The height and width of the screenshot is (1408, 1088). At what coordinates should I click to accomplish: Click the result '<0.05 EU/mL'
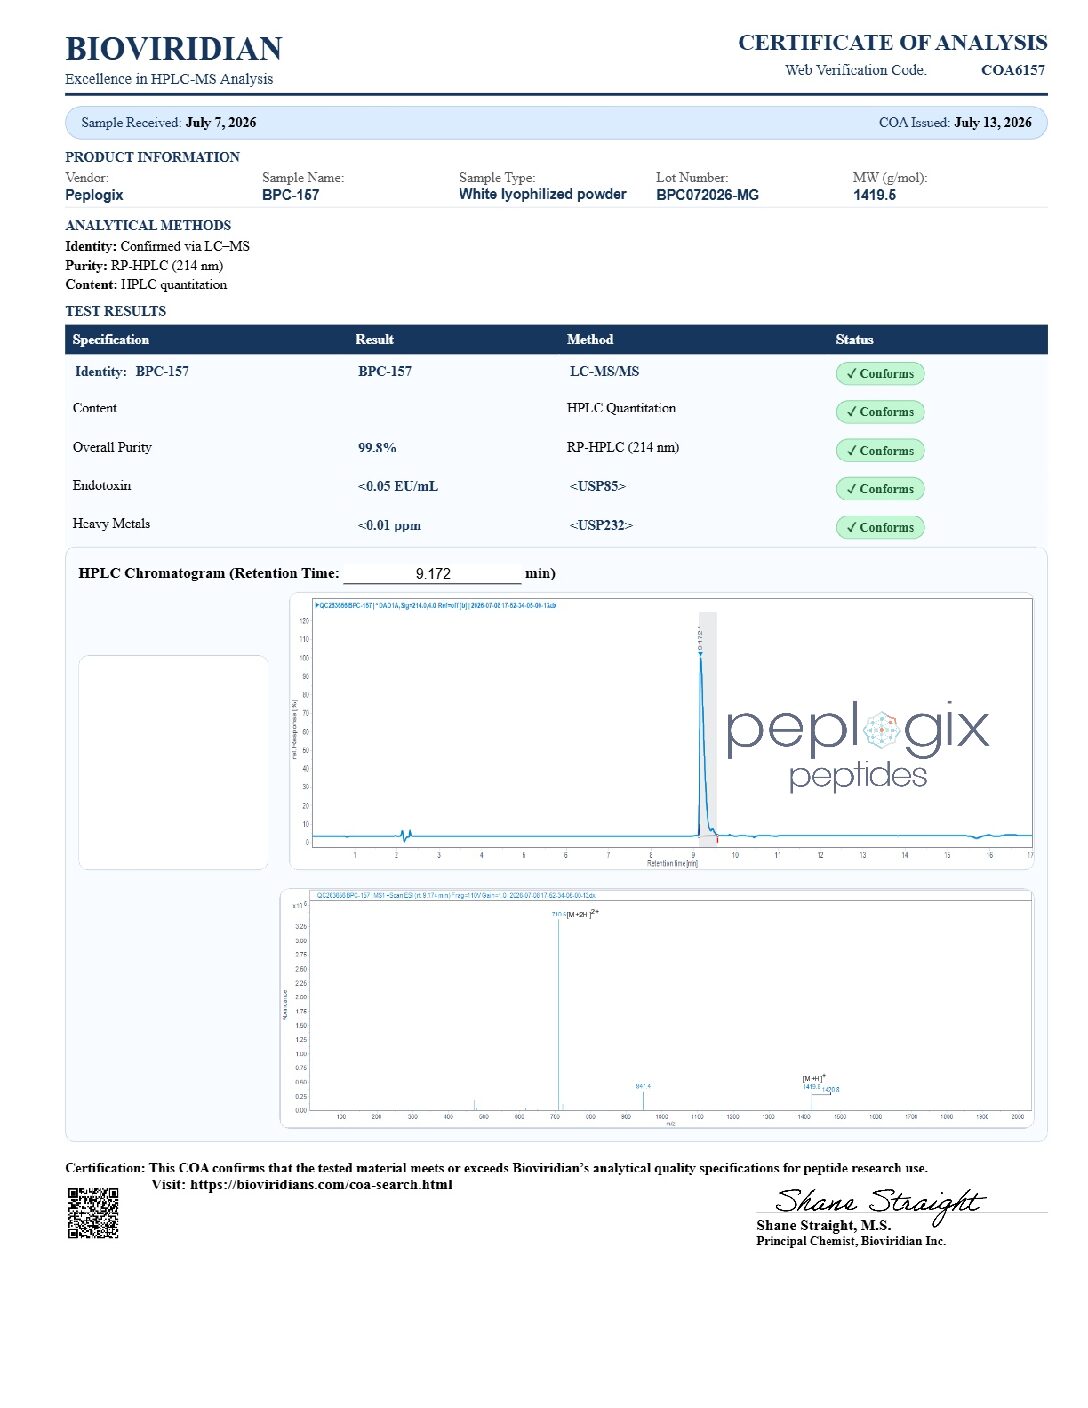coord(398,486)
